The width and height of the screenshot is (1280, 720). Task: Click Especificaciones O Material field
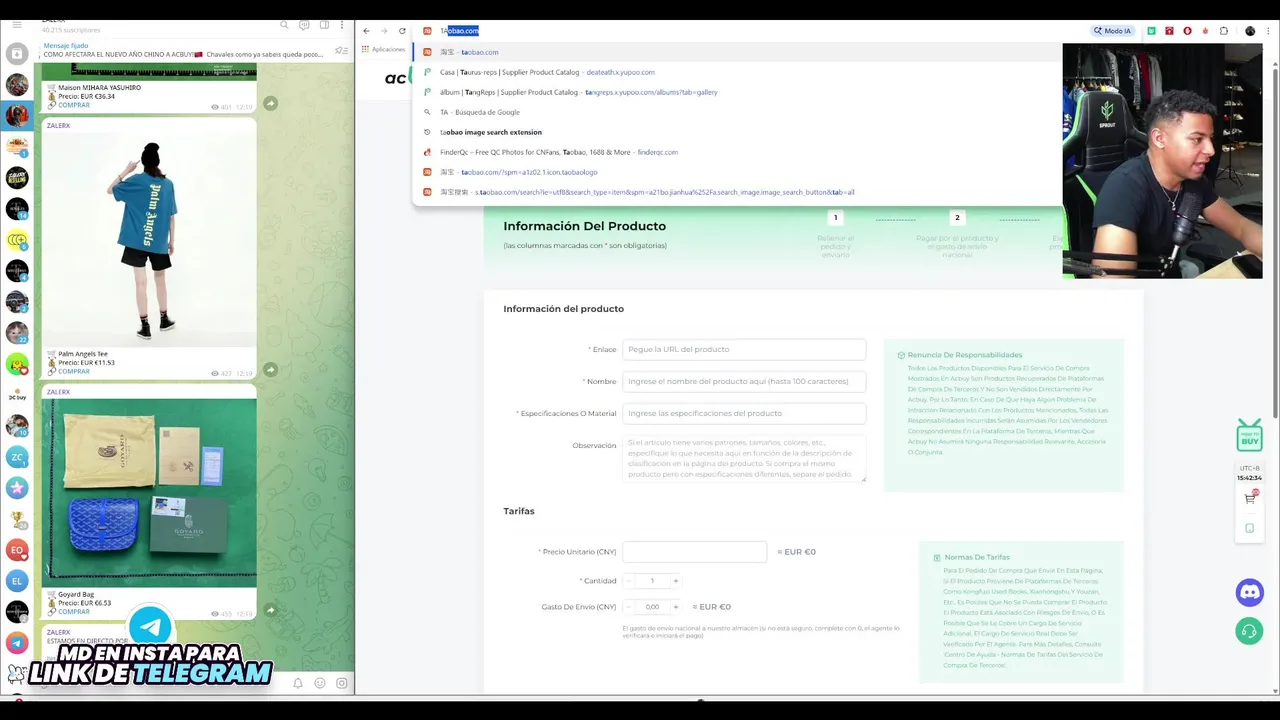coord(744,413)
